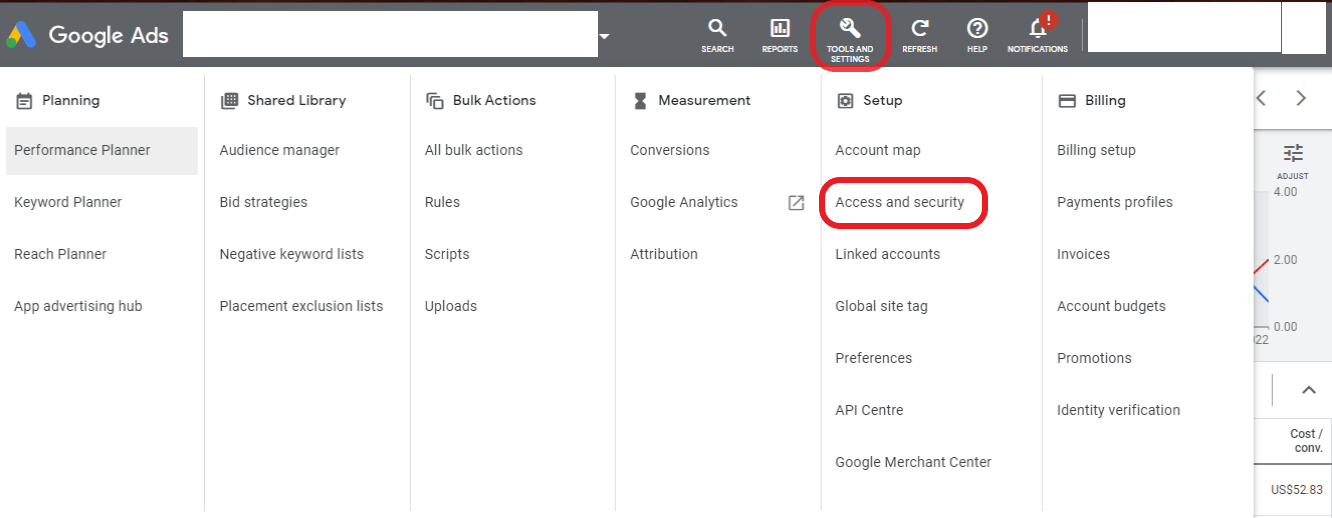The width and height of the screenshot is (1332, 518).
Task: Open Audience manager
Action: point(279,150)
